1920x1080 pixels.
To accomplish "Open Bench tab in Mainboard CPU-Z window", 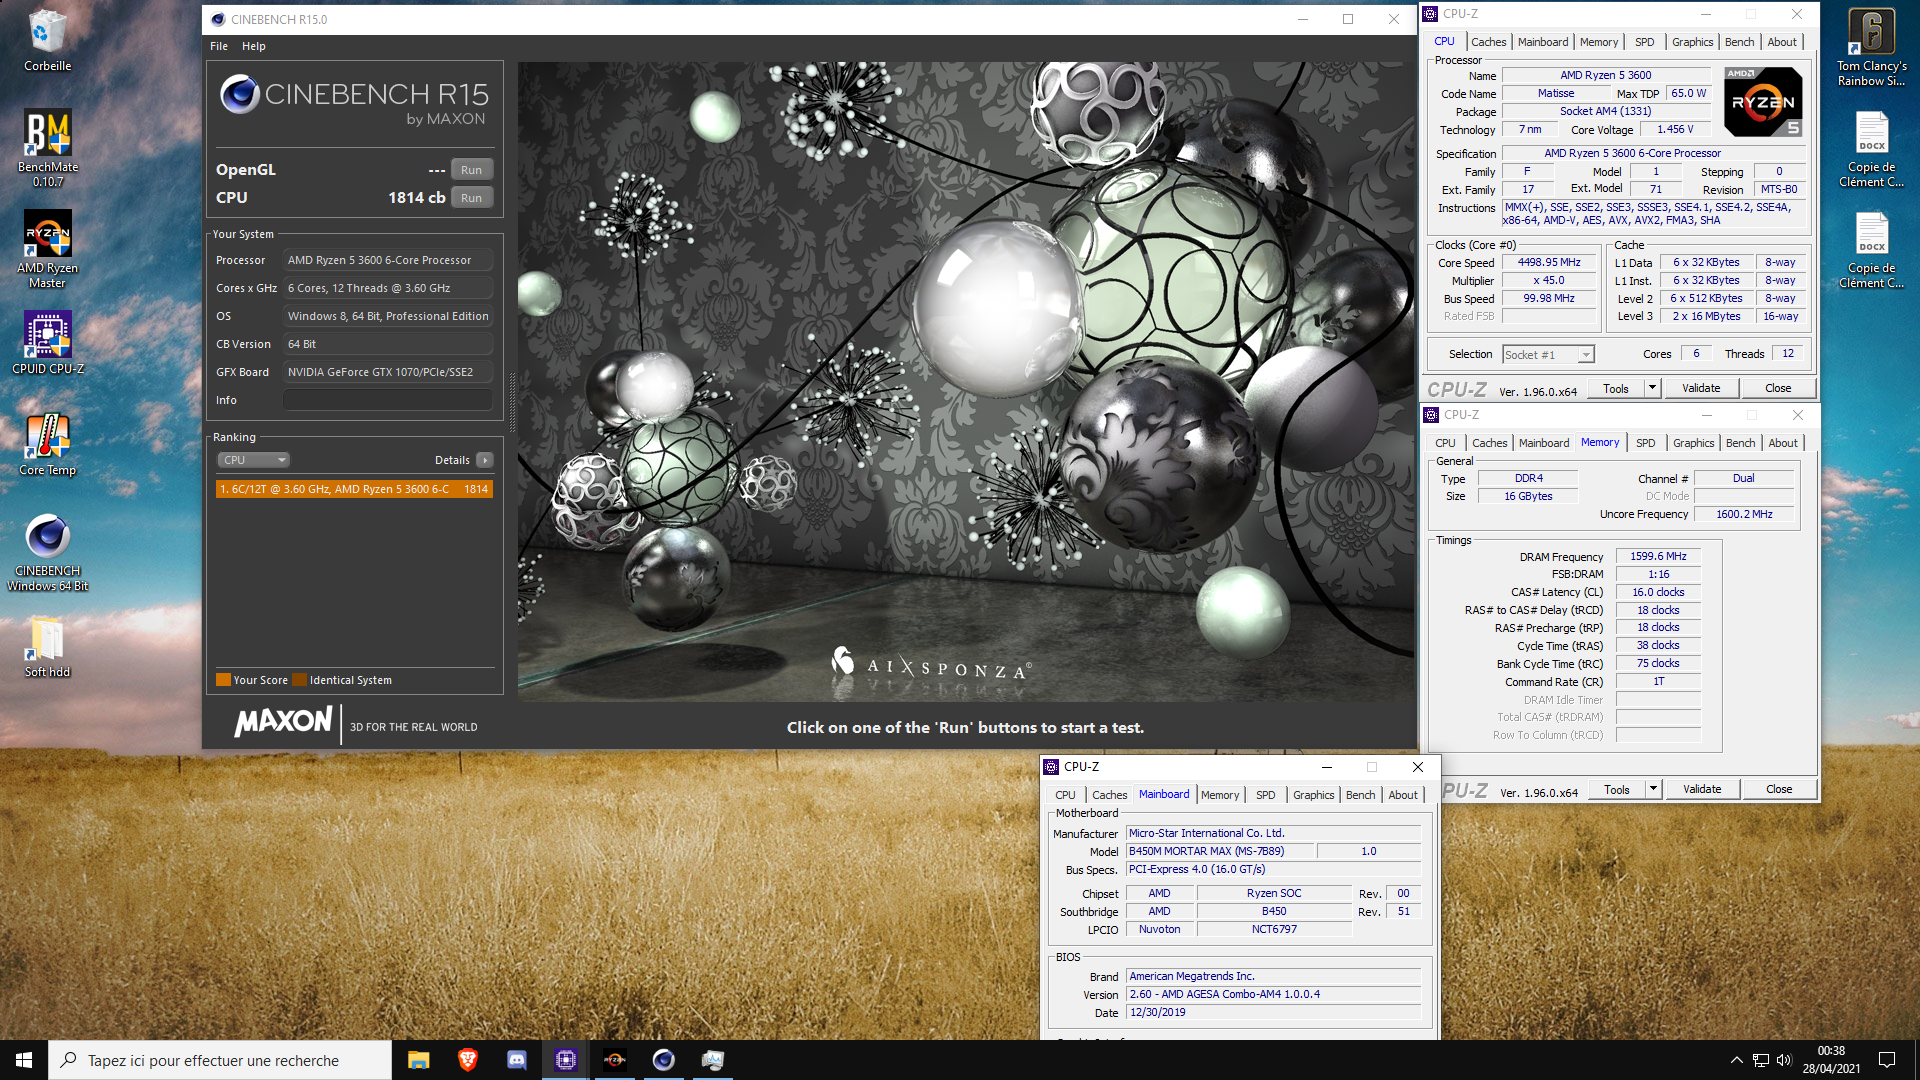I will click(x=1360, y=795).
